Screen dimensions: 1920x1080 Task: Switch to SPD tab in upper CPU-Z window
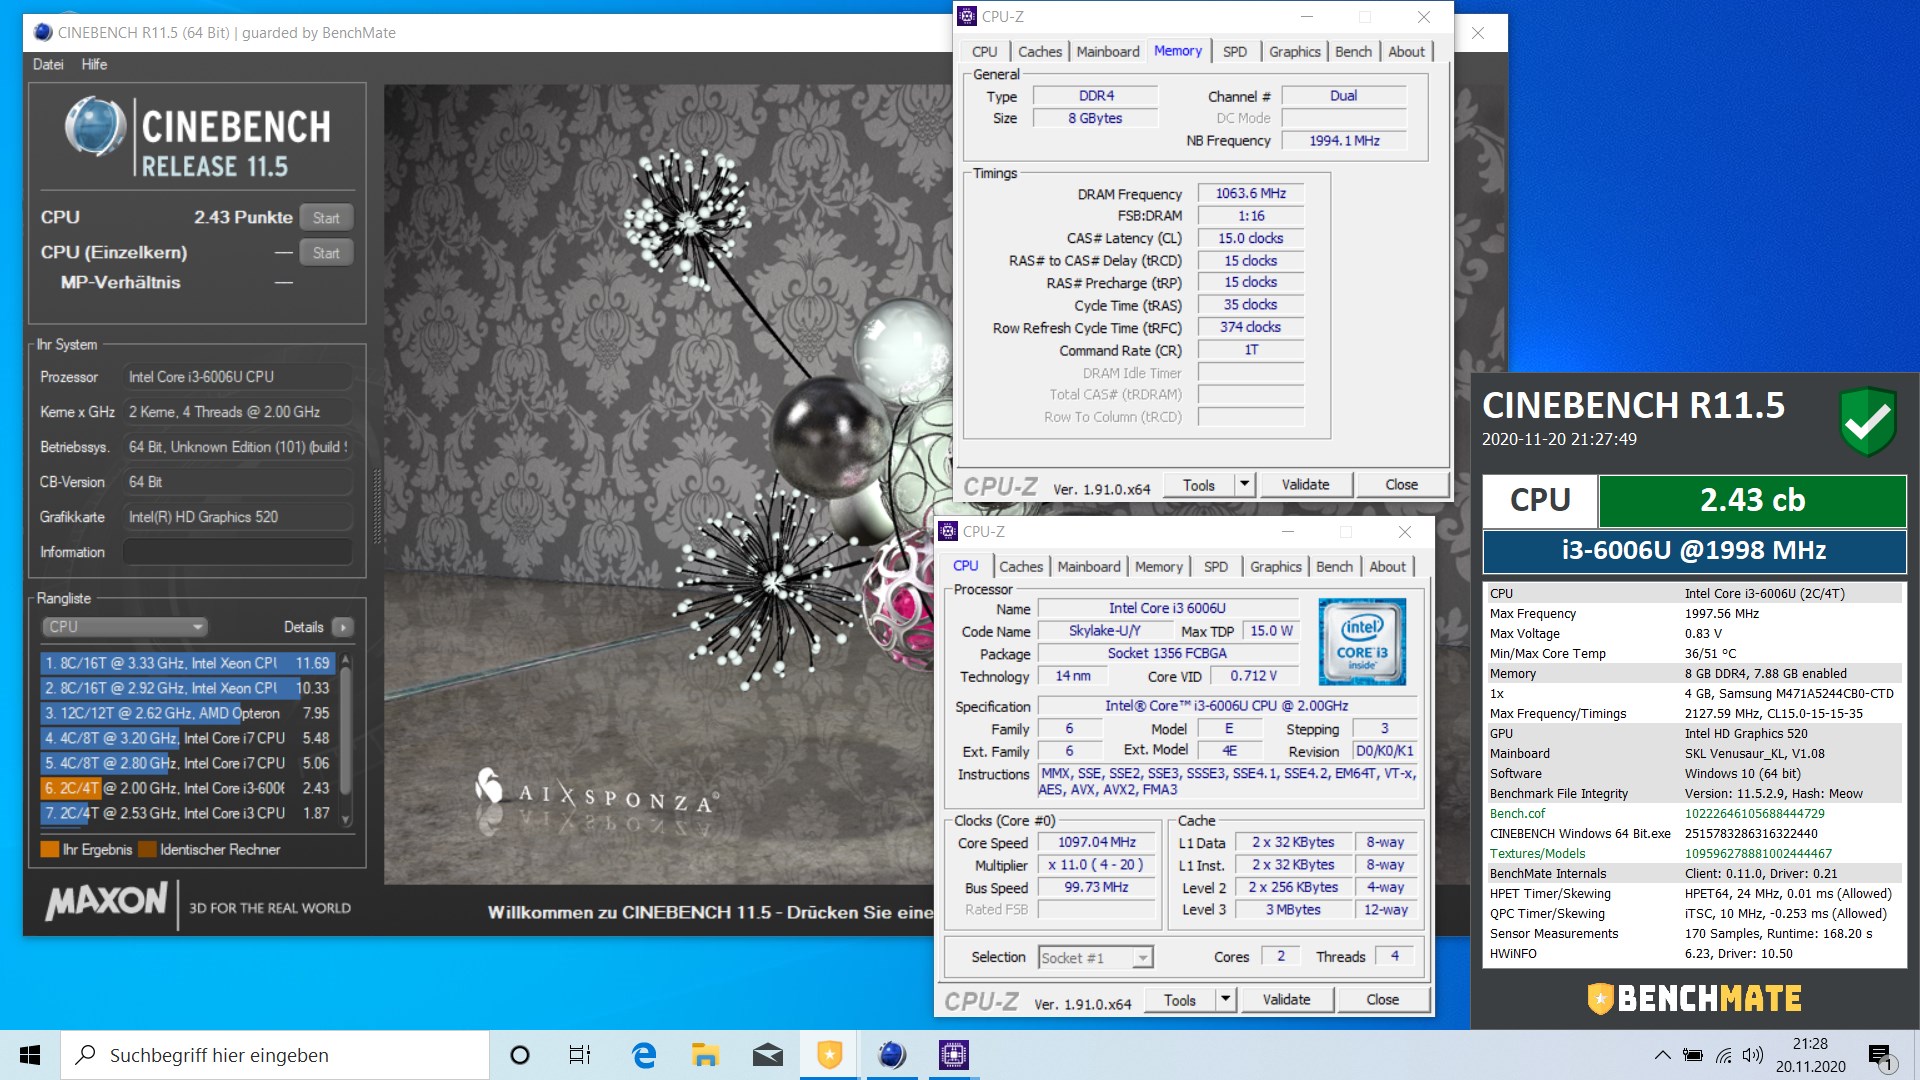point(1235,52)
